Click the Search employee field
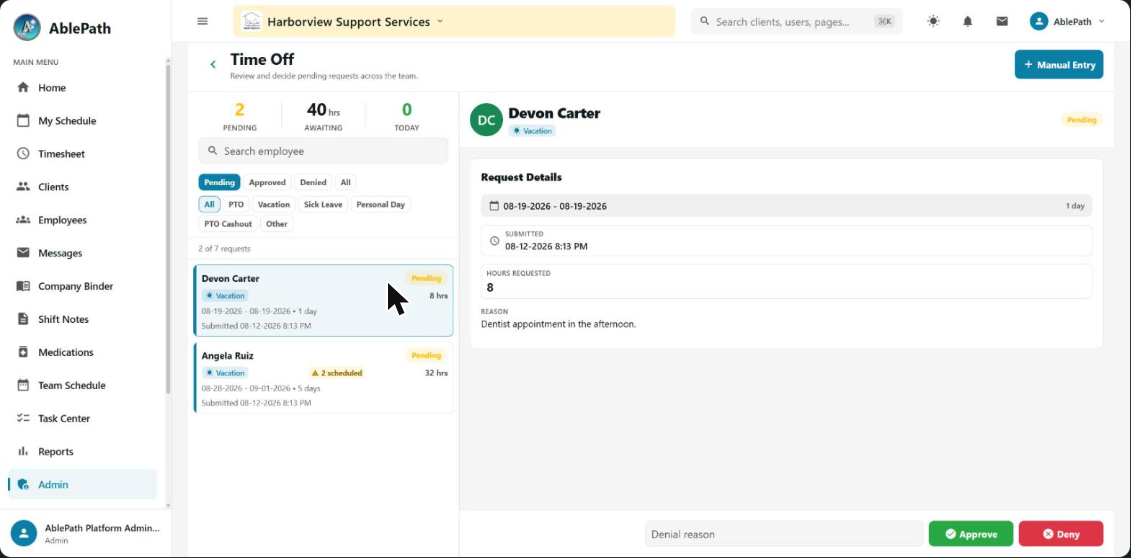1131x558 pixels. pyautogui.click(x=323, y=151)
